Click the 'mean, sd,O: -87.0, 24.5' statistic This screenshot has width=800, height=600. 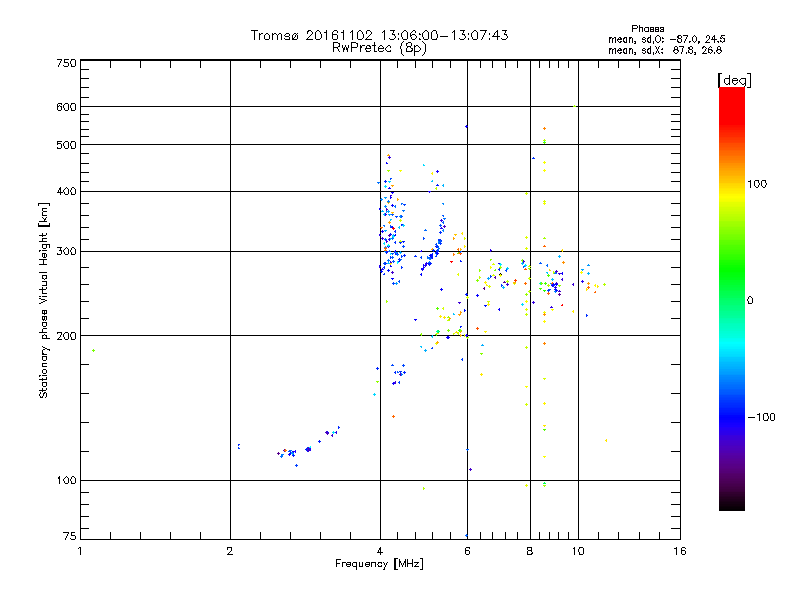click(667, 39)
